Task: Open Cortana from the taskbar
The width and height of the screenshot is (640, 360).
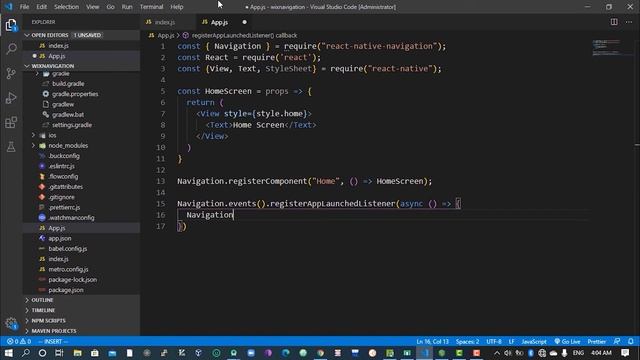Action: [x=42, y=353]
